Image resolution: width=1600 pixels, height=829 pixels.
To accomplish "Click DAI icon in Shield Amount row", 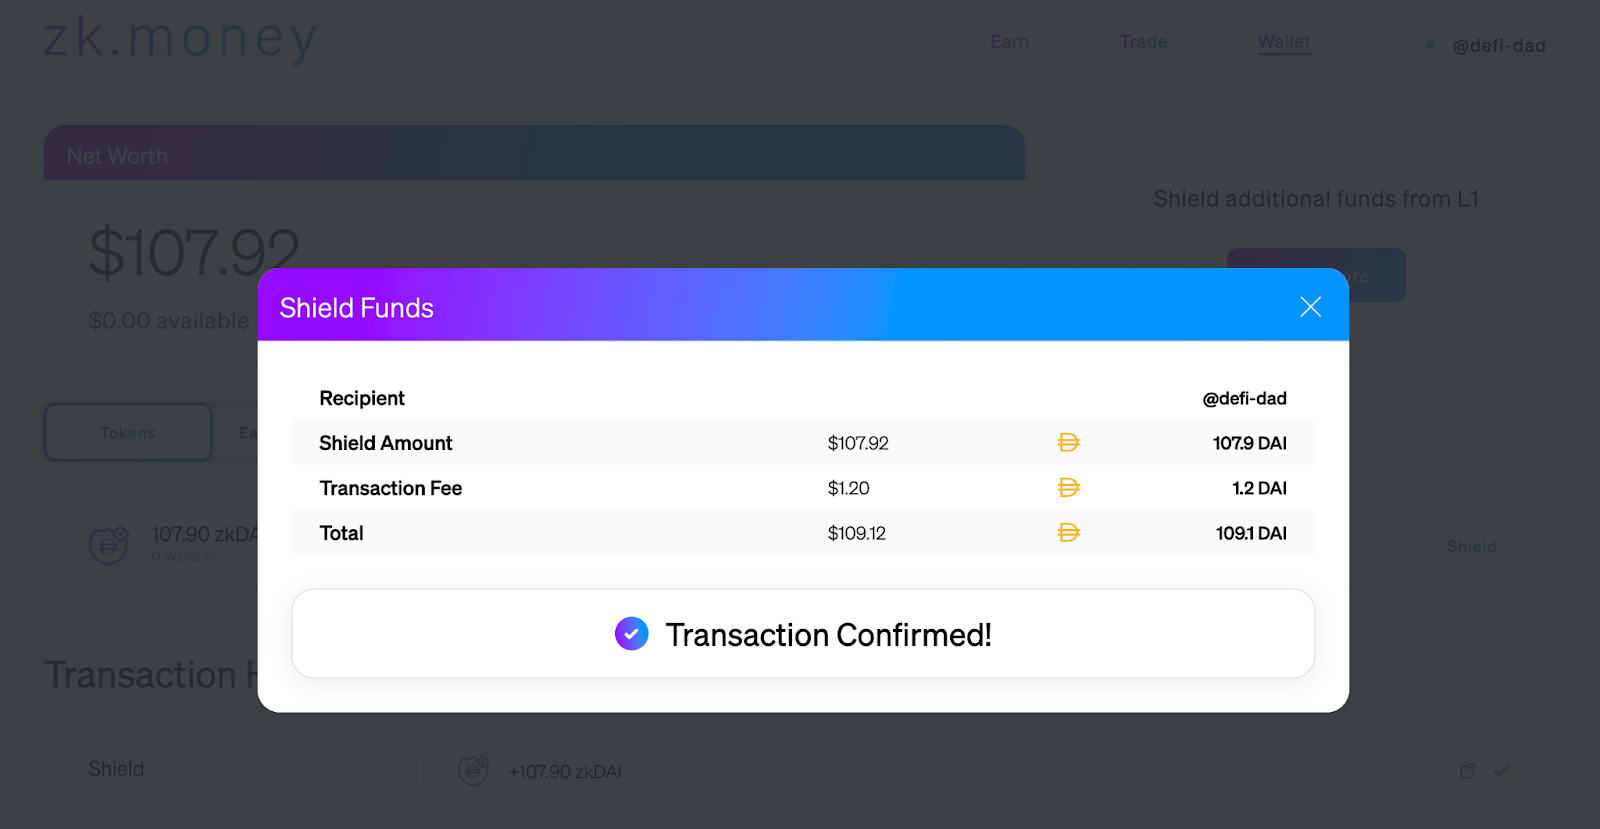I will pyautogui.click(x=1068, y=443).
